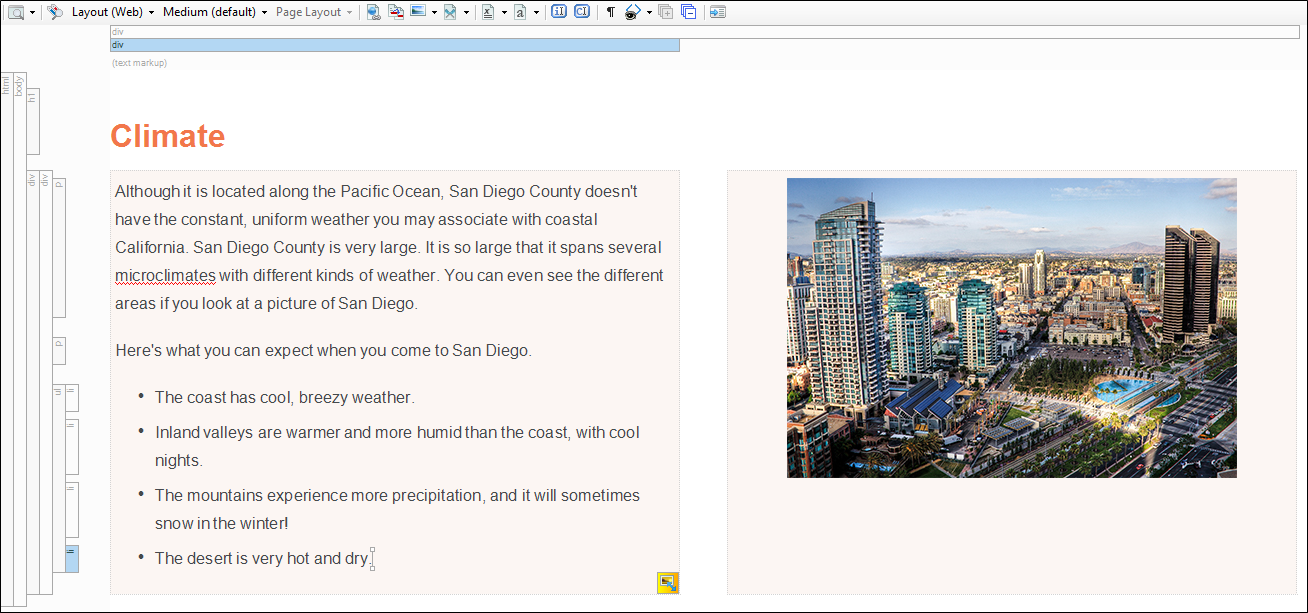Click the (text markup) label
Viewport: 1308px width, 613px height.
click(x=139, y=63)
